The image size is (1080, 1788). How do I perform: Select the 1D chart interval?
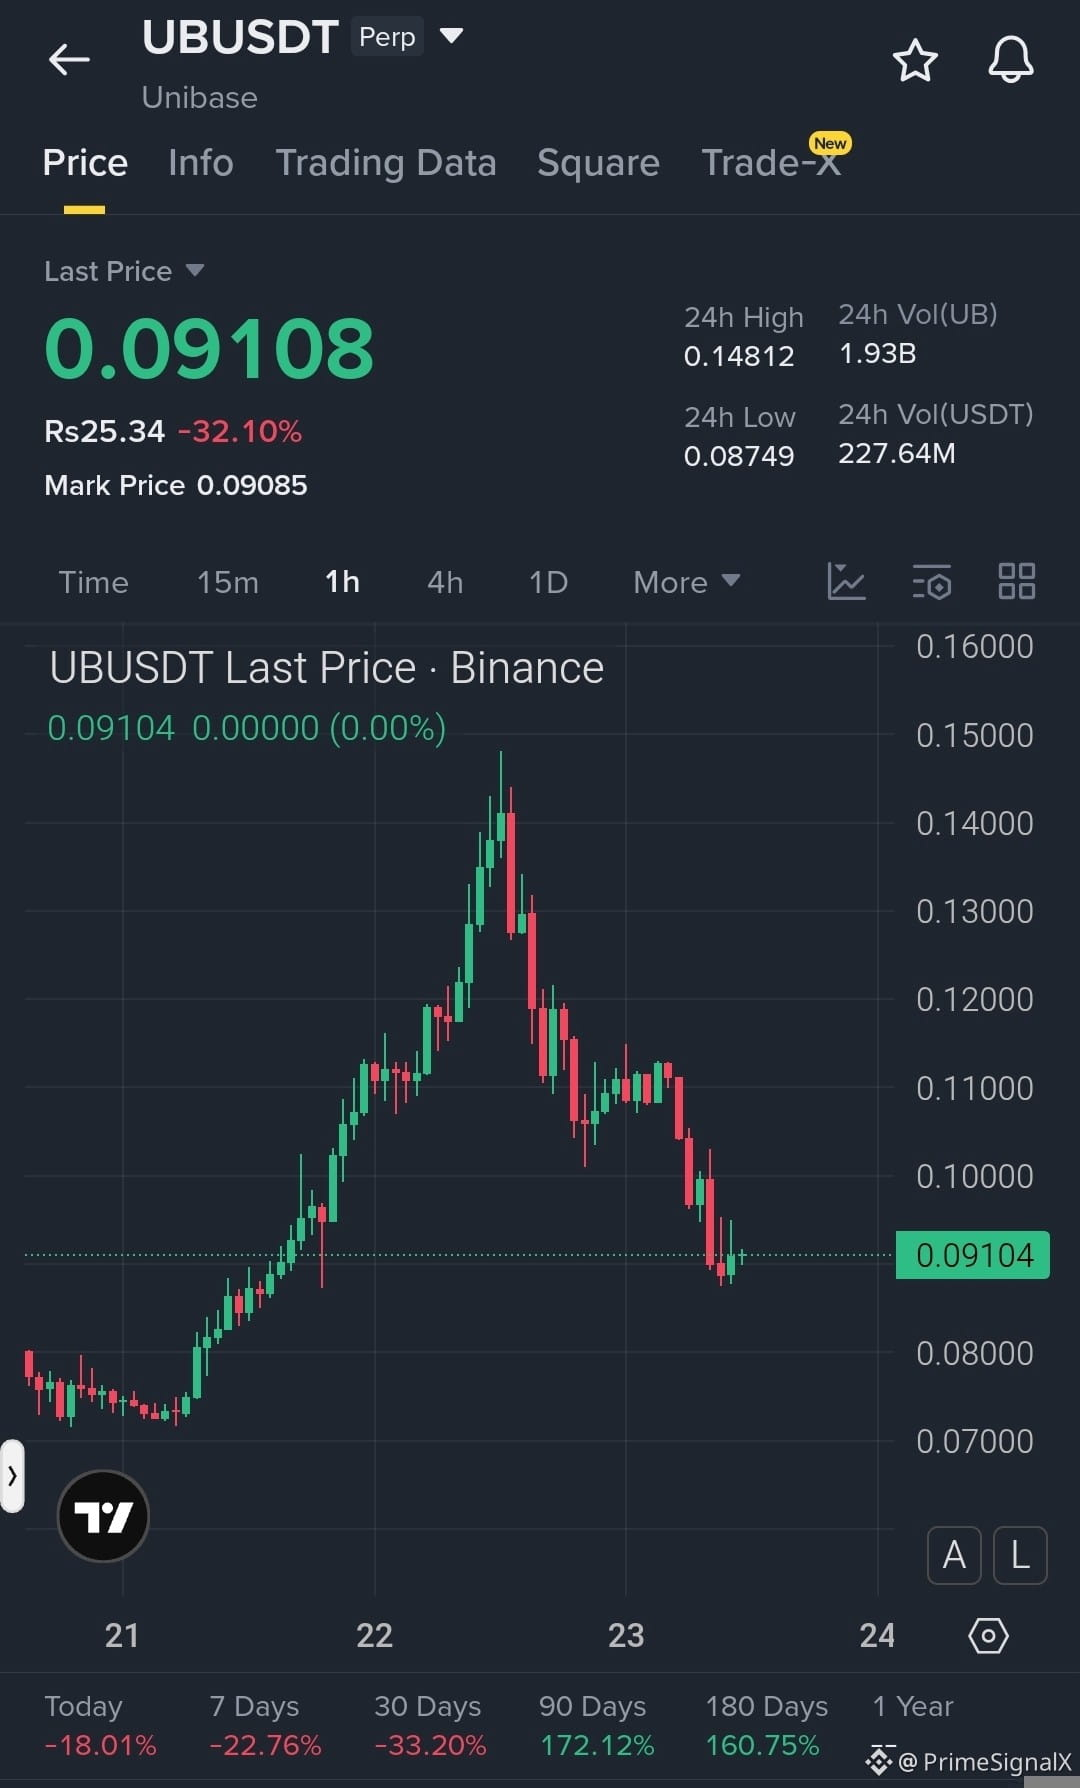(x=548, y=582)
